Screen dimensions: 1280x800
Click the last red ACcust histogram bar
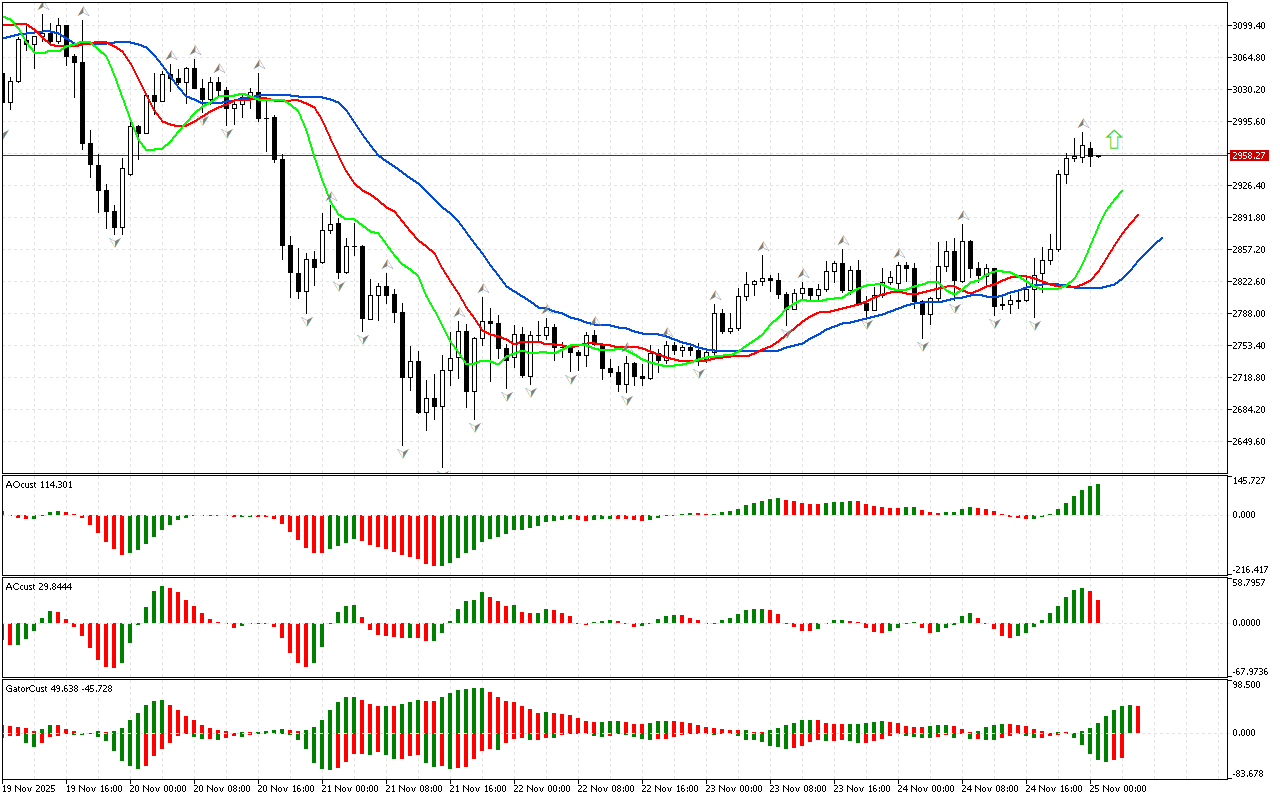[1098, 611]
